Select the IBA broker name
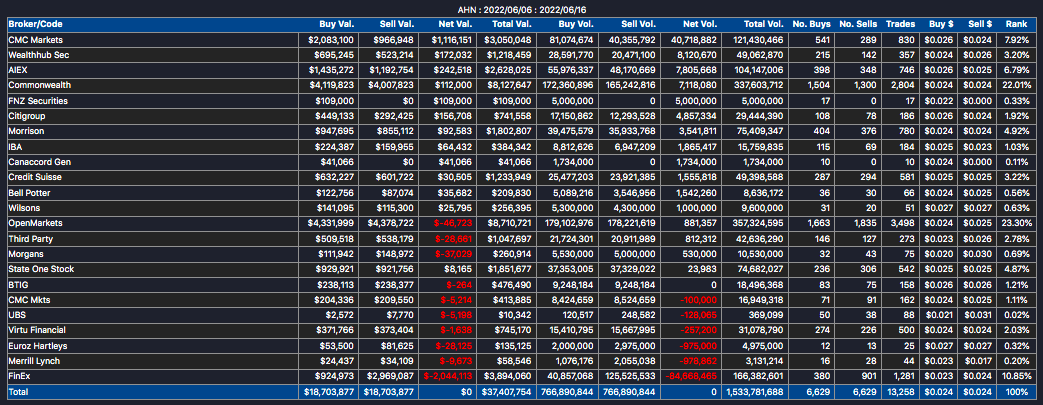This screenshot has height=405, width=1043. [15, 146]
